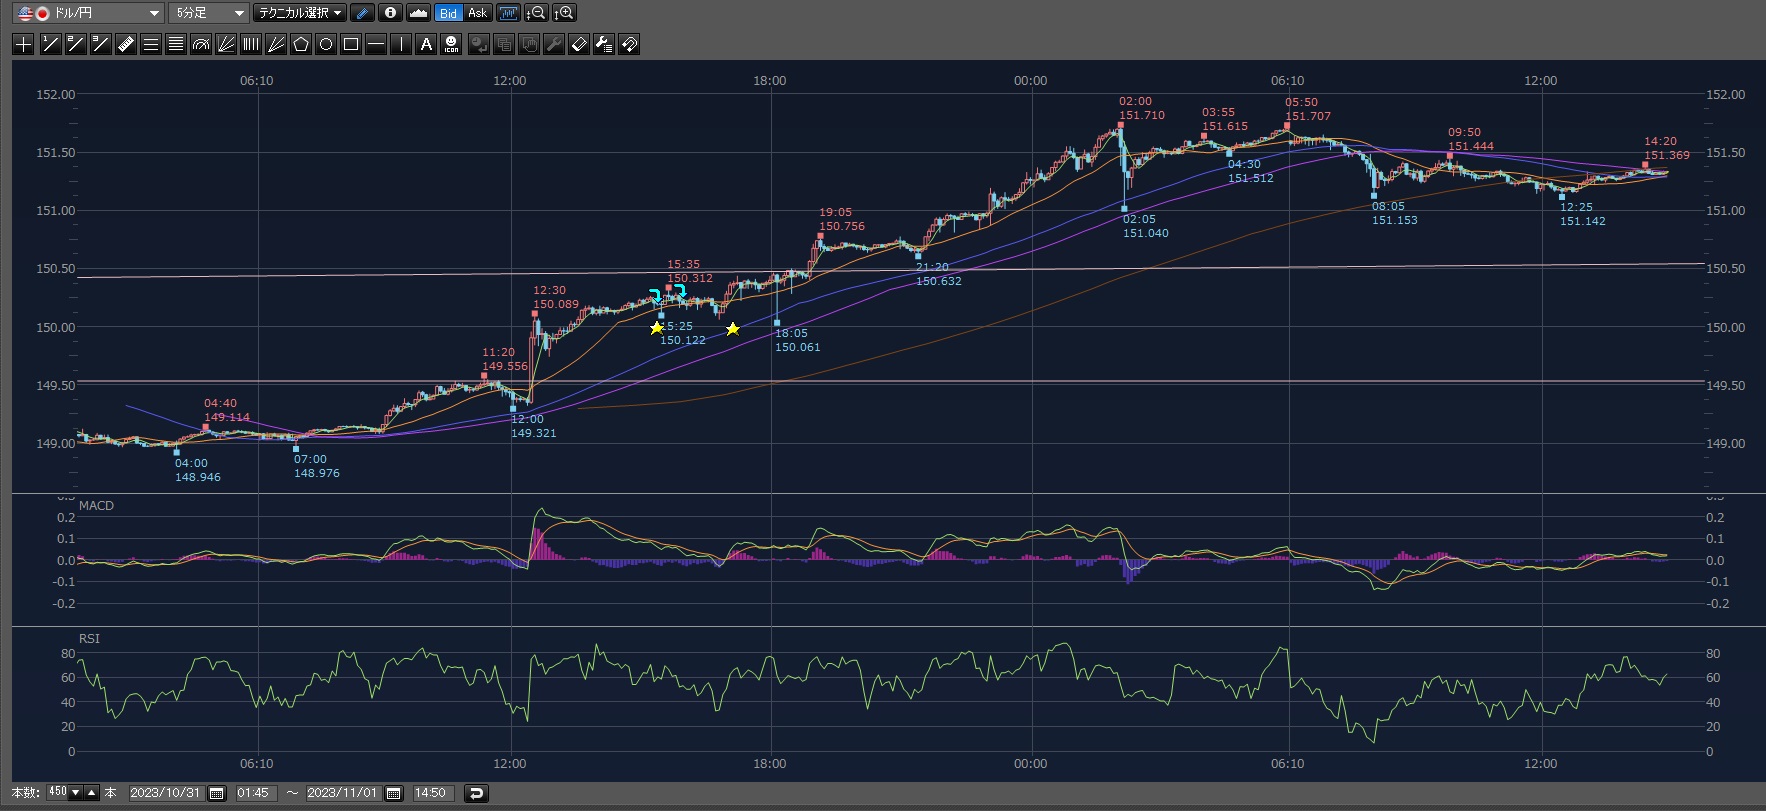Click the eraser tool icon
1766x811 pixels.
click(x=578, y=44)
